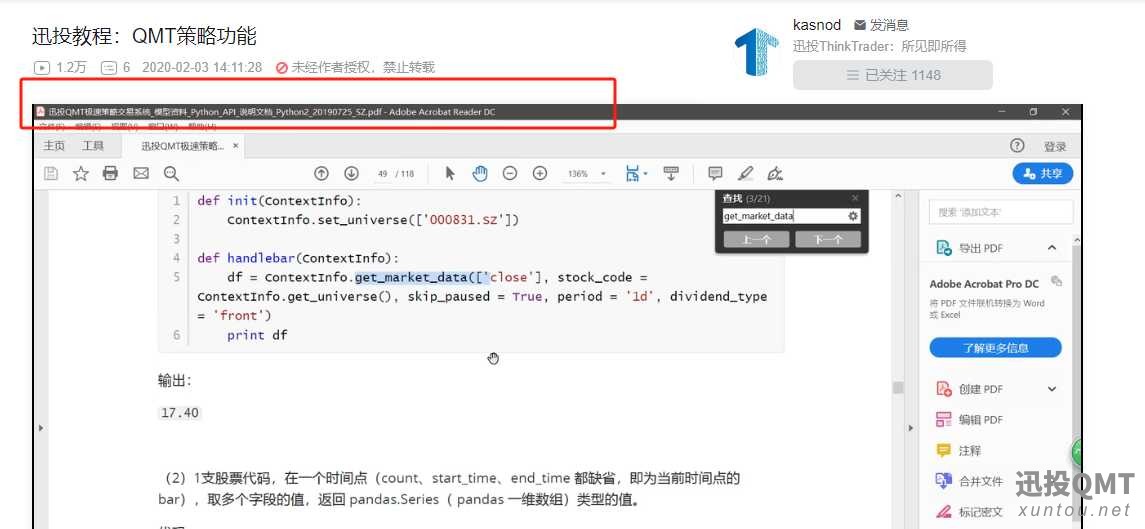1145x529 pixels.
Task: Click the save file icon in Acrobat toolbar
Action: coord(51,174)
